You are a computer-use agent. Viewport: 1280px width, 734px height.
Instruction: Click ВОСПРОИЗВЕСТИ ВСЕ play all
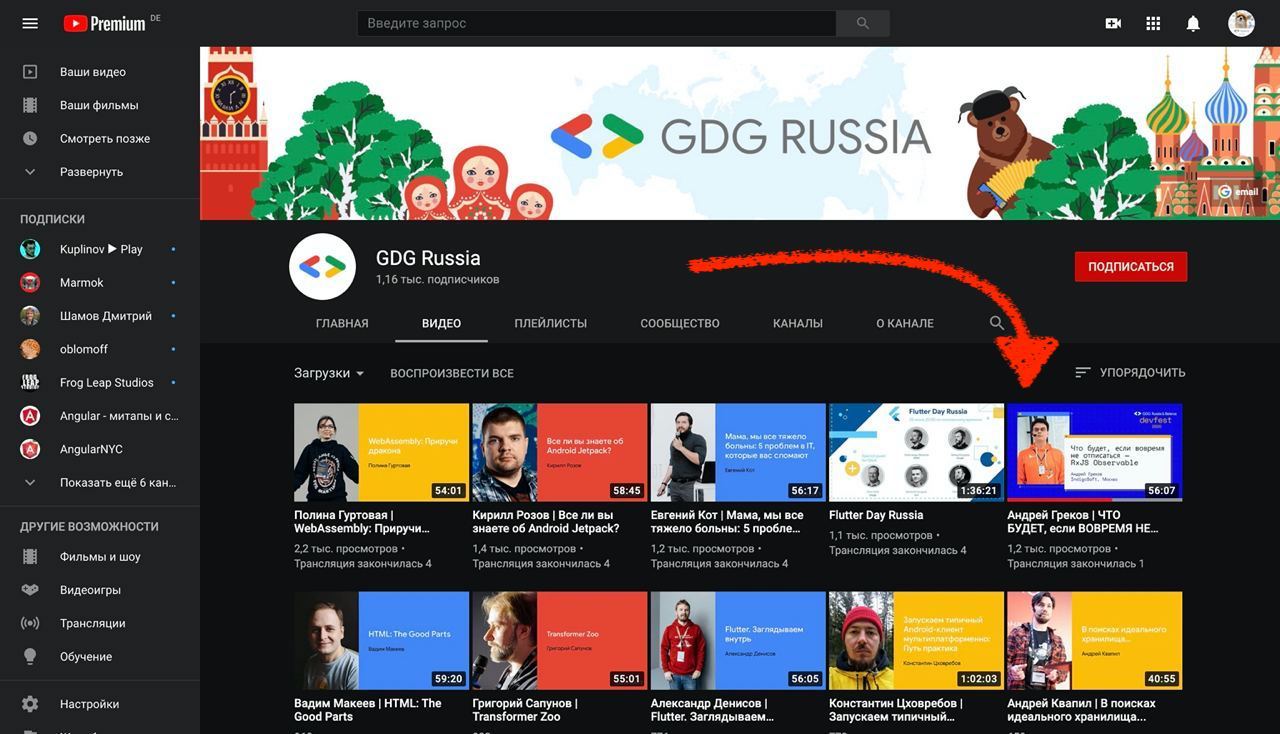coord(452,373)
